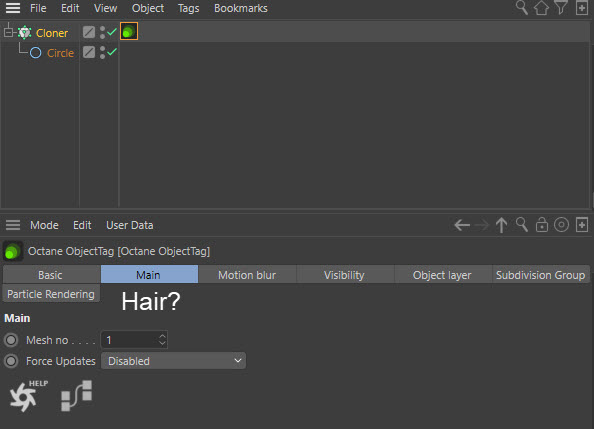
Task: Open the Mode menu
Action: [x=44, y=225]
